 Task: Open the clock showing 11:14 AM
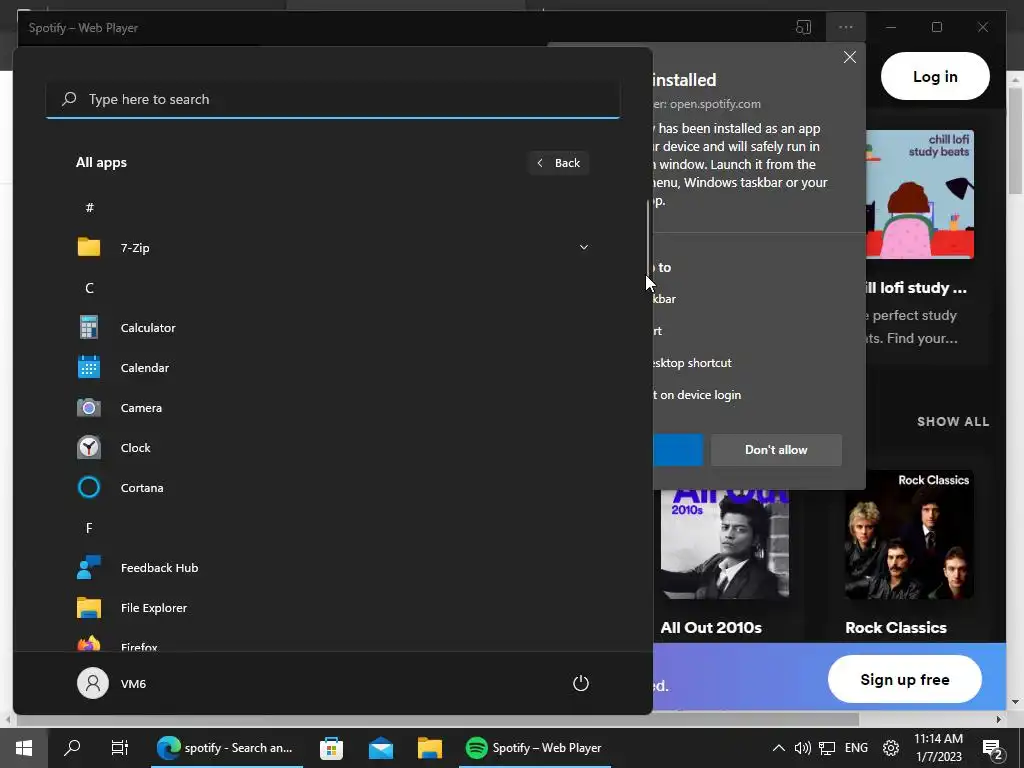coord(938,748)
